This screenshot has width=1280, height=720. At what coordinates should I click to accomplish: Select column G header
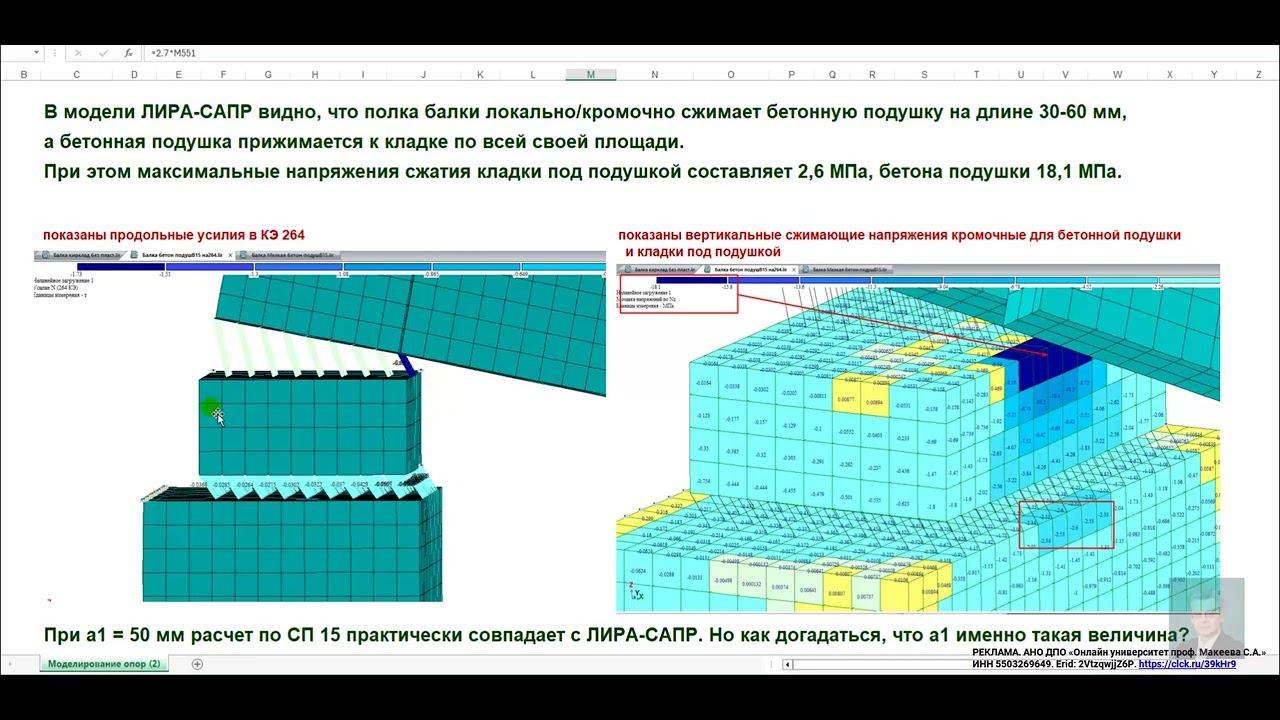[x=268, y=75]
